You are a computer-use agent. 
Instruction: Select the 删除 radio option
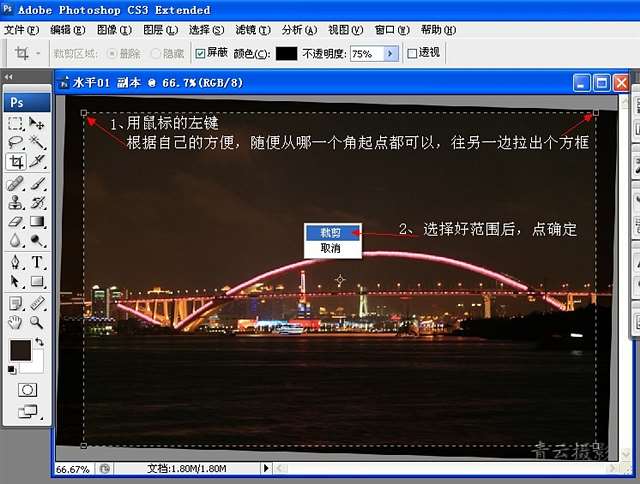coord(111,53)
